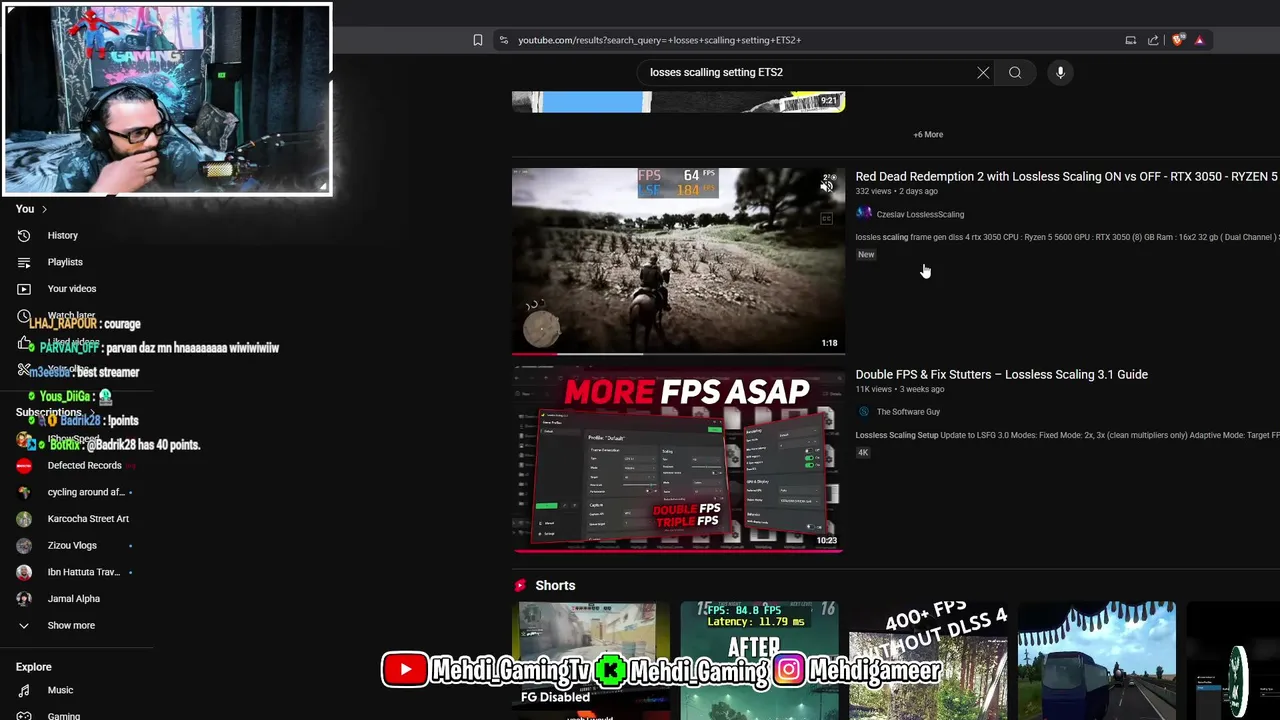1280x720 pixels.
Task: Open the bus on road short
Action: click(1097, 660)
